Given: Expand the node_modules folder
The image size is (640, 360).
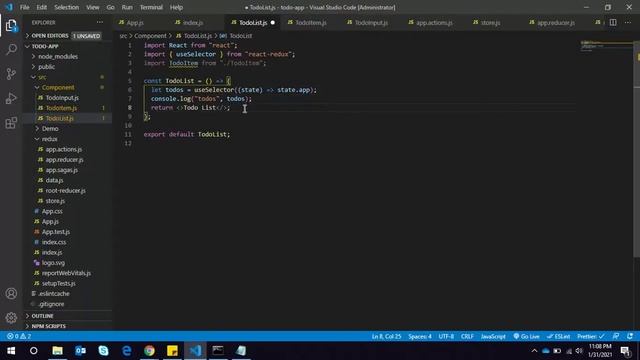Looking at the screenshot, I should tap(58, 57).
